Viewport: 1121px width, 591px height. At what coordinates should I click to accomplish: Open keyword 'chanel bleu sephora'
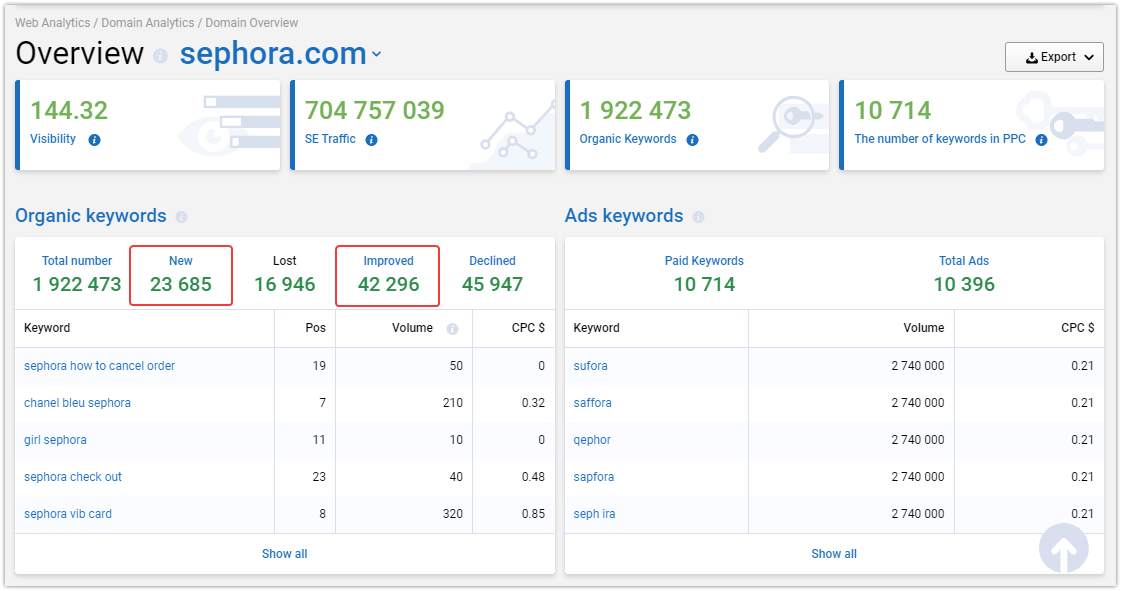pyautogui.click(x=77, y=403)
